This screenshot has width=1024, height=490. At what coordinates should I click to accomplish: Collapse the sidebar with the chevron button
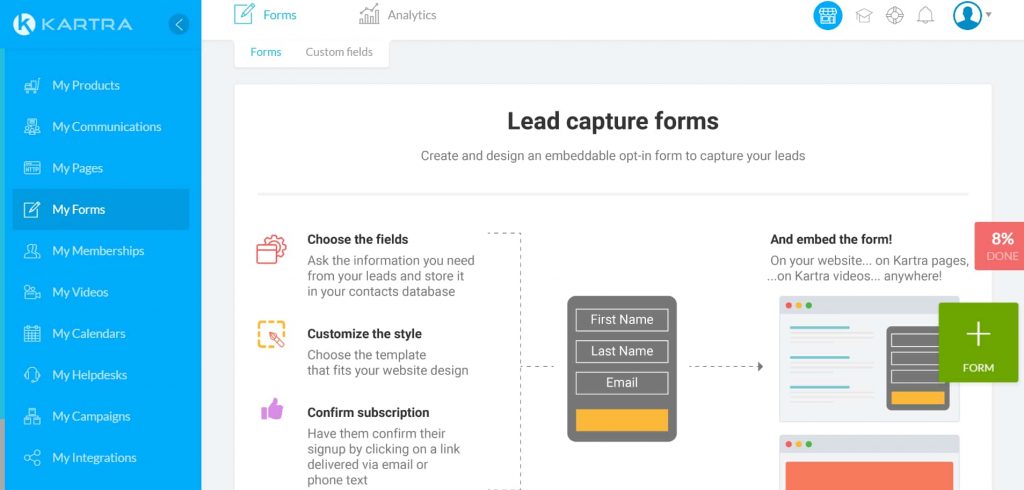click(179, 24)
